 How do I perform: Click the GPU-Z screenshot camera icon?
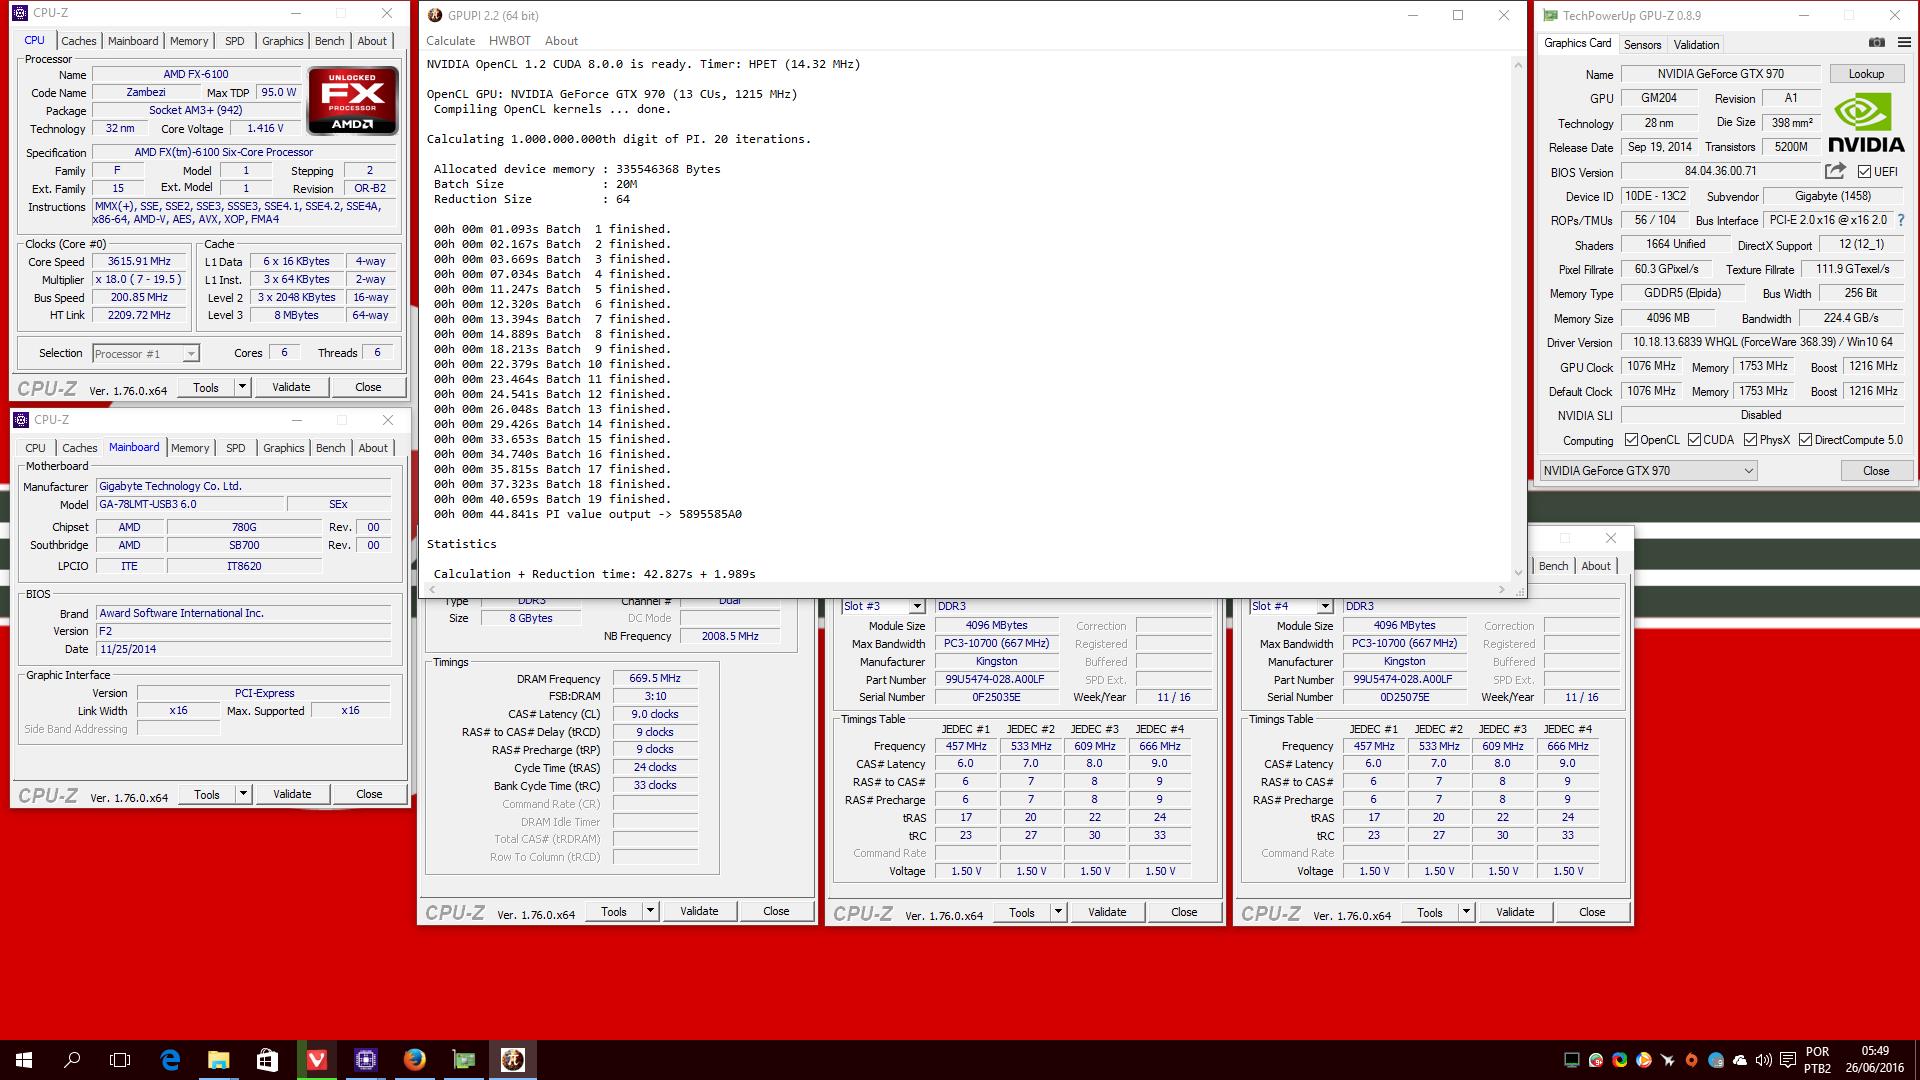pos(1877,43)
